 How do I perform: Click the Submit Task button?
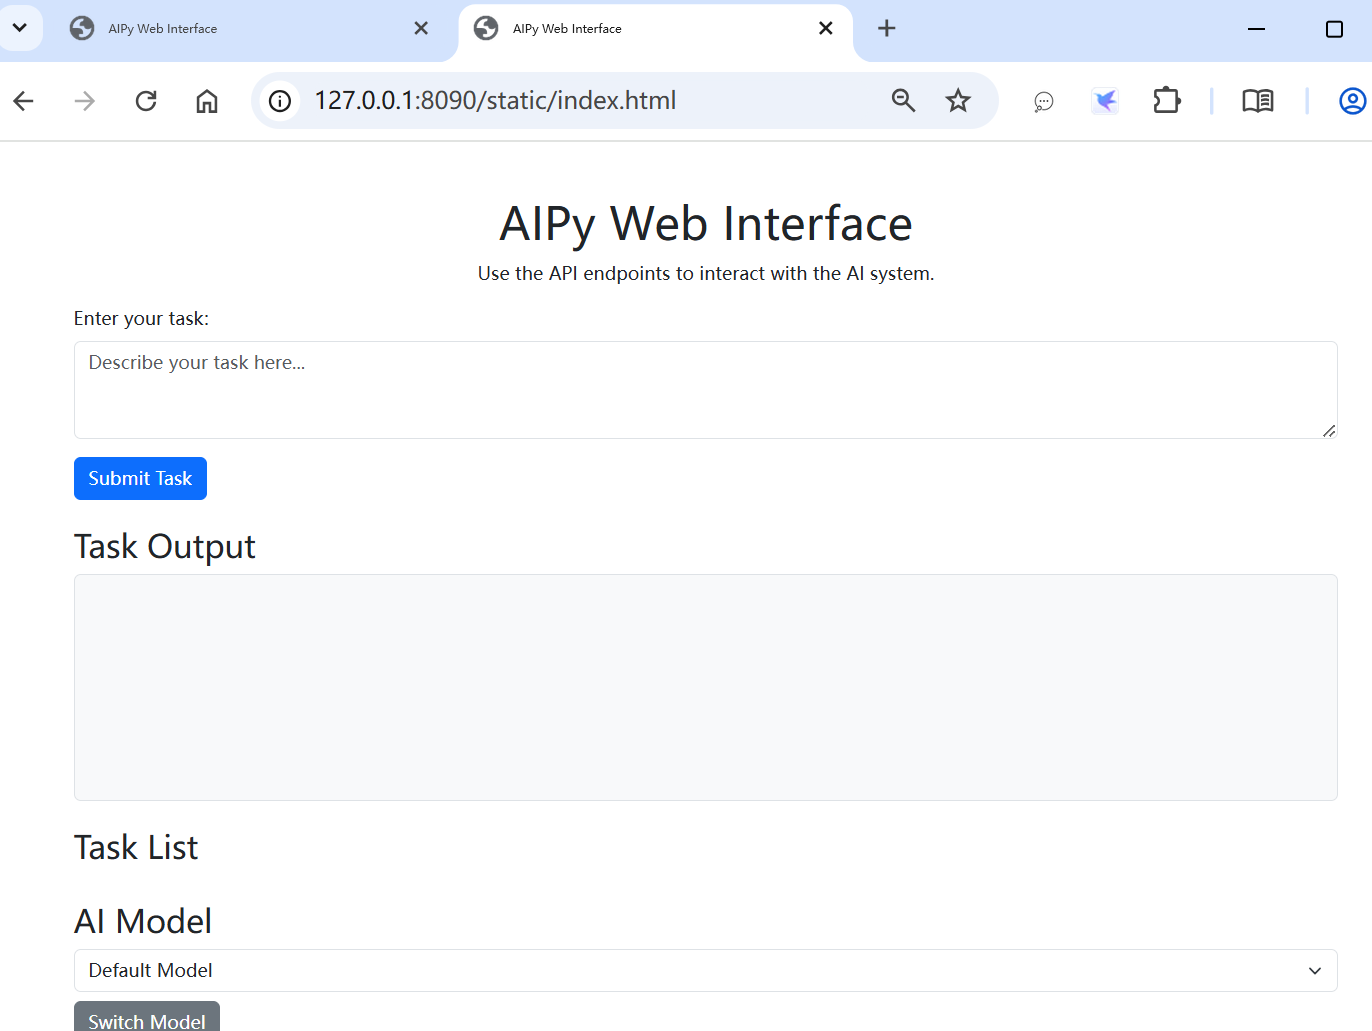(x=140, y=479)
